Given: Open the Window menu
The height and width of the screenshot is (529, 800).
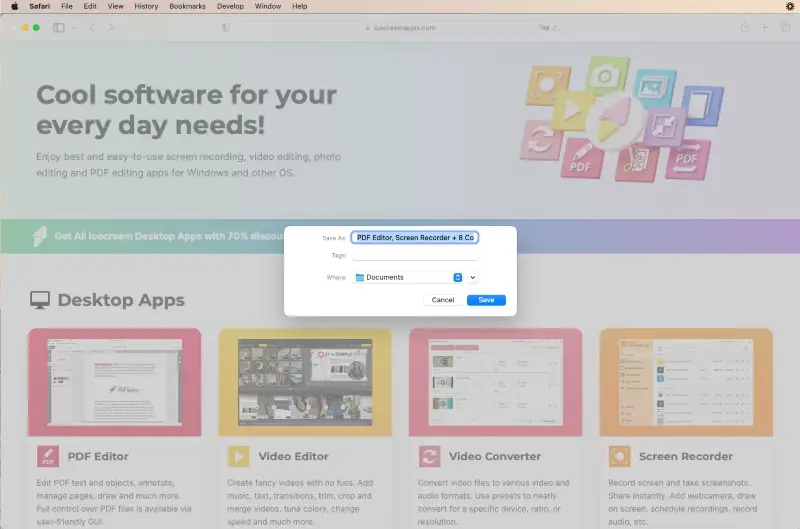Looking at the screenshot, I should [267, 6].
